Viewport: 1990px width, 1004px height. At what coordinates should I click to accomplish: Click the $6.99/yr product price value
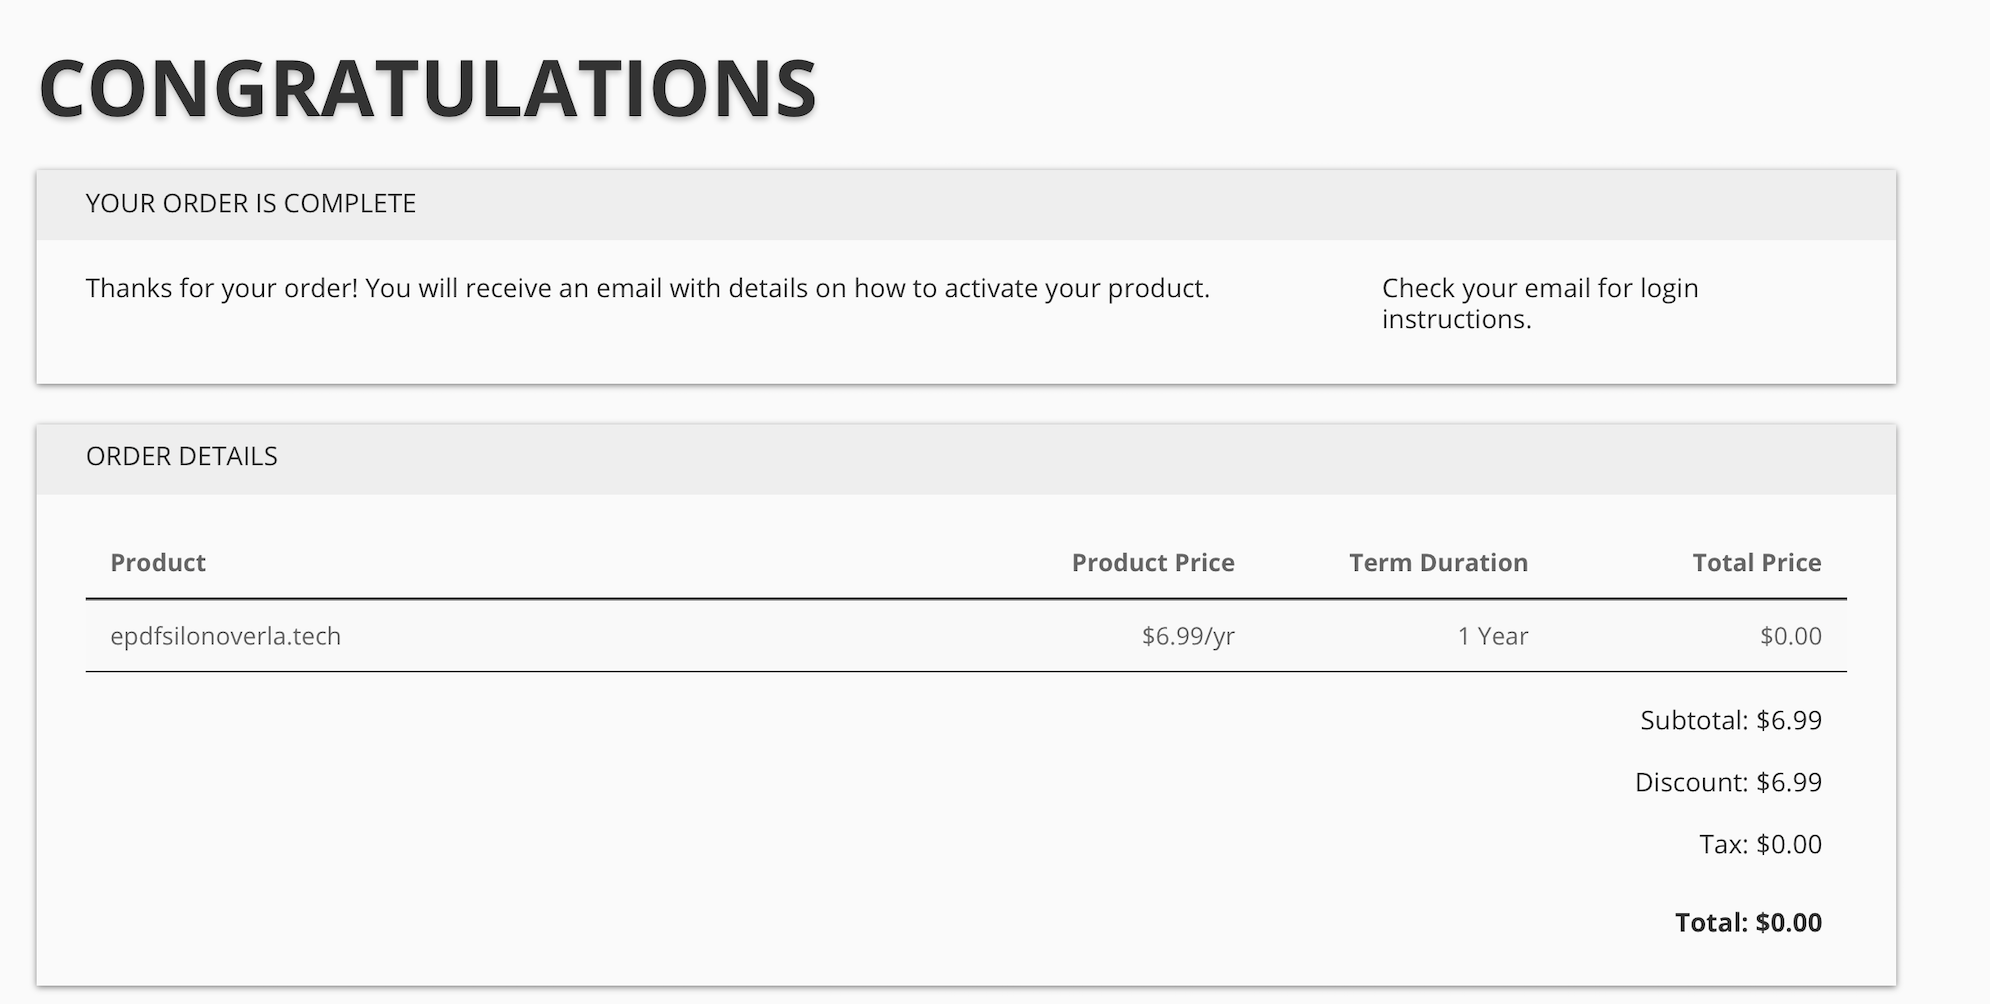coord(1187,637)
